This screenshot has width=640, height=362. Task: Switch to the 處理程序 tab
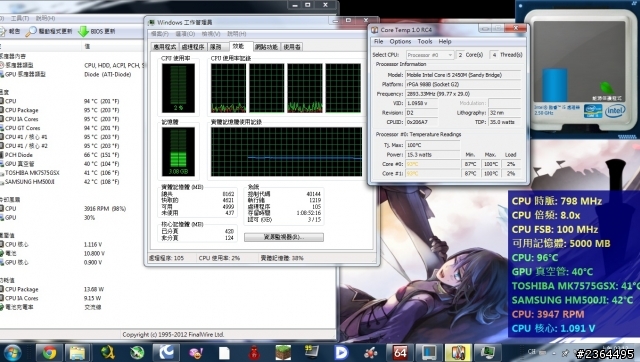(x=193, y=47)
